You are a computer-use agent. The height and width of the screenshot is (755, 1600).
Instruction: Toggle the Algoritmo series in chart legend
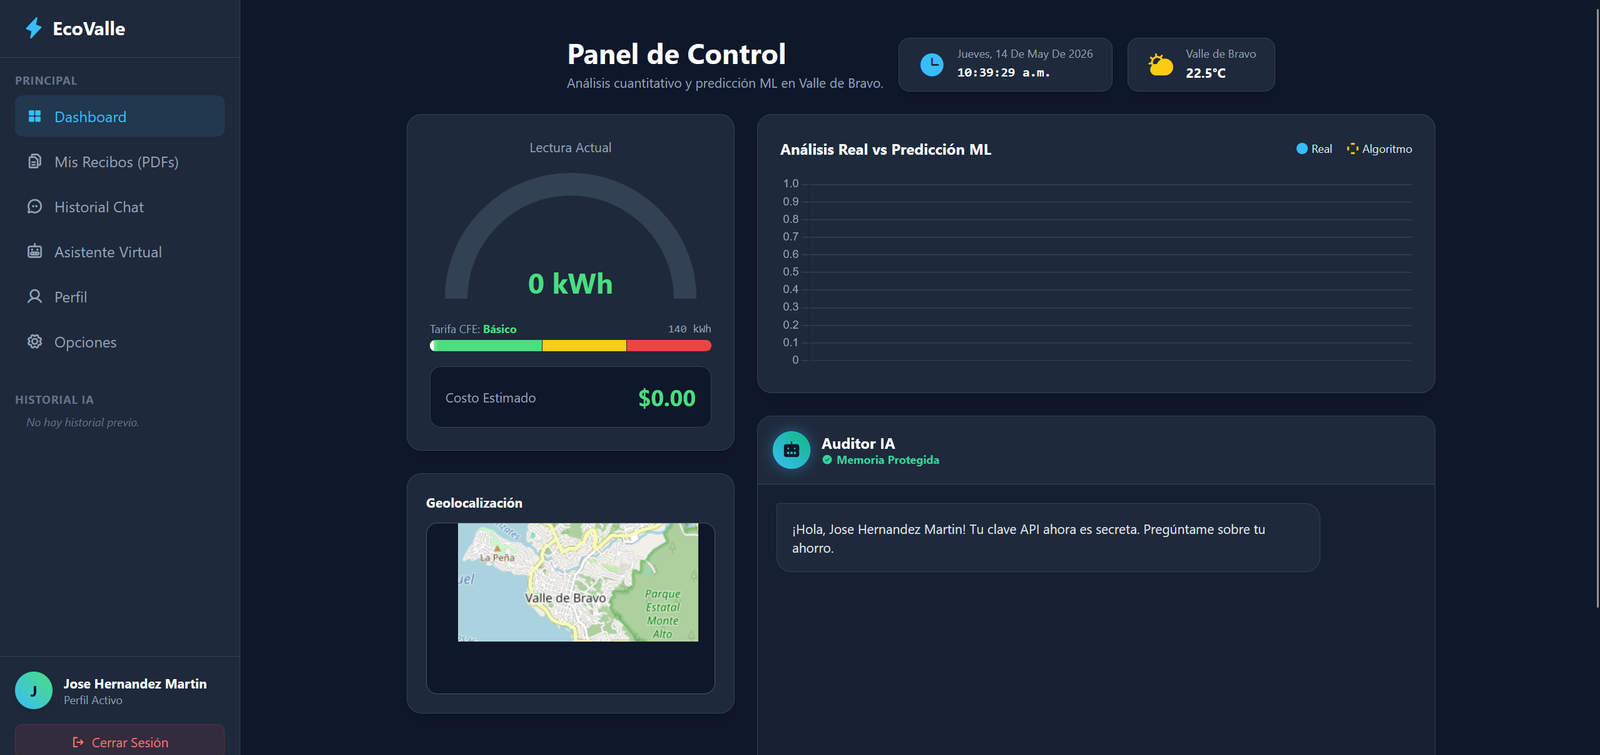pyautogui.click(x=1379, y=149)
